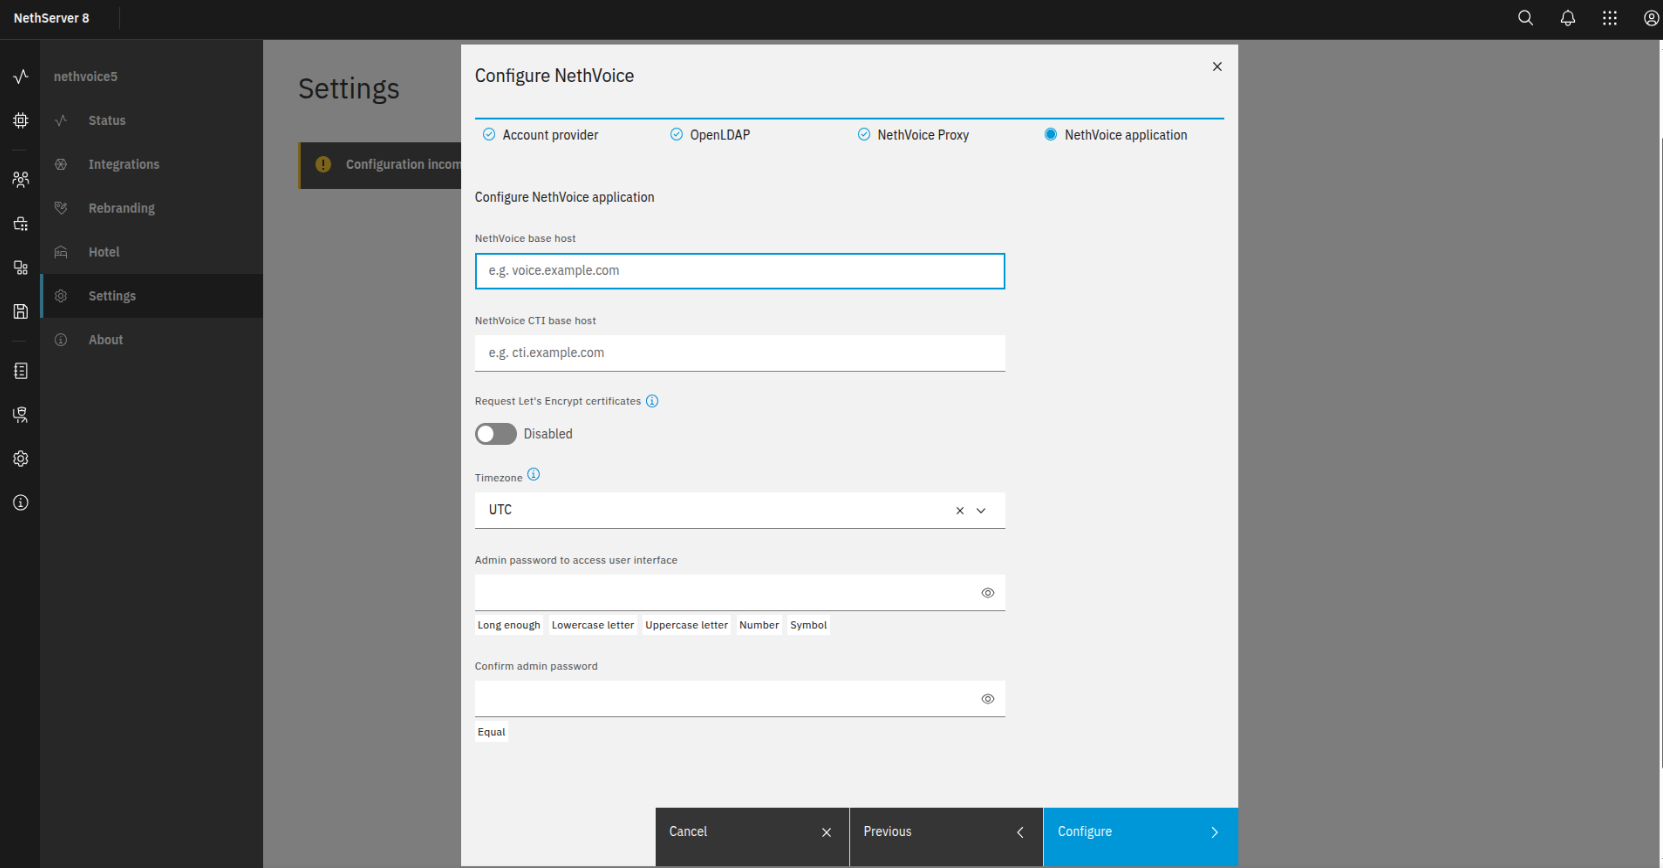Open the user account icon

(x=1651, y=18)
